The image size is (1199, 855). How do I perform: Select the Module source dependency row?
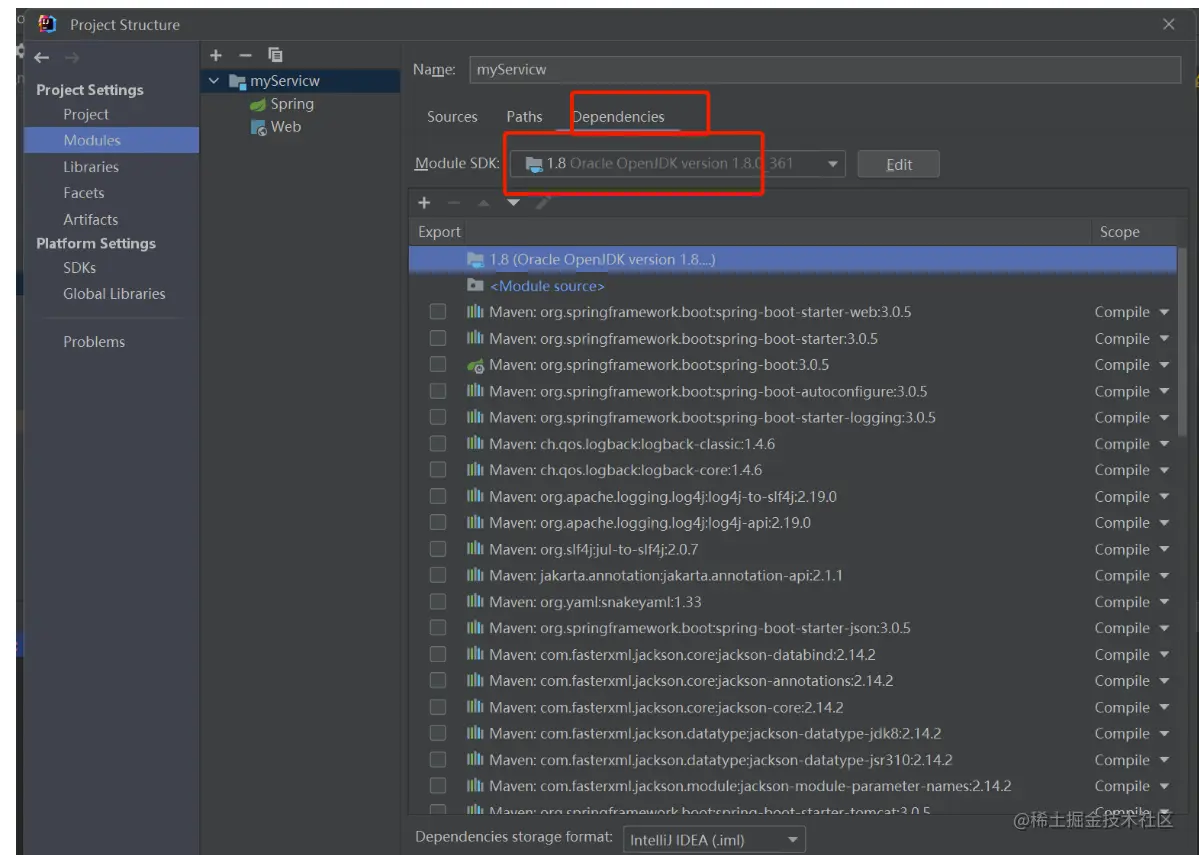pyautogui.click(x=792, y=286)
